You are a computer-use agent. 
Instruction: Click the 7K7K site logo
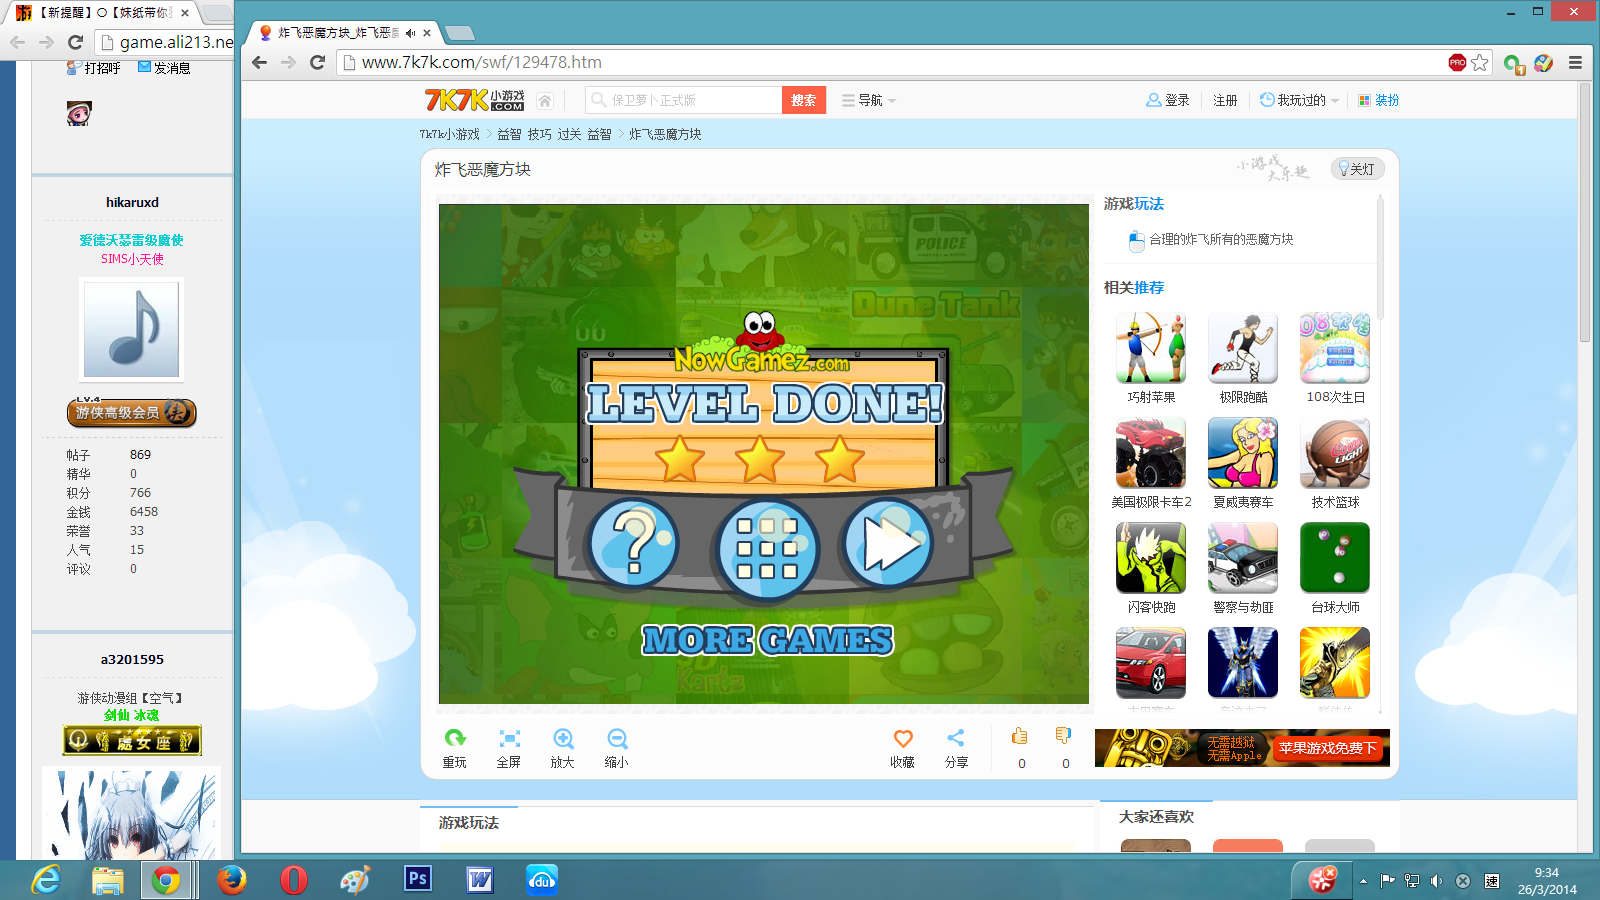tap(474, 100)
